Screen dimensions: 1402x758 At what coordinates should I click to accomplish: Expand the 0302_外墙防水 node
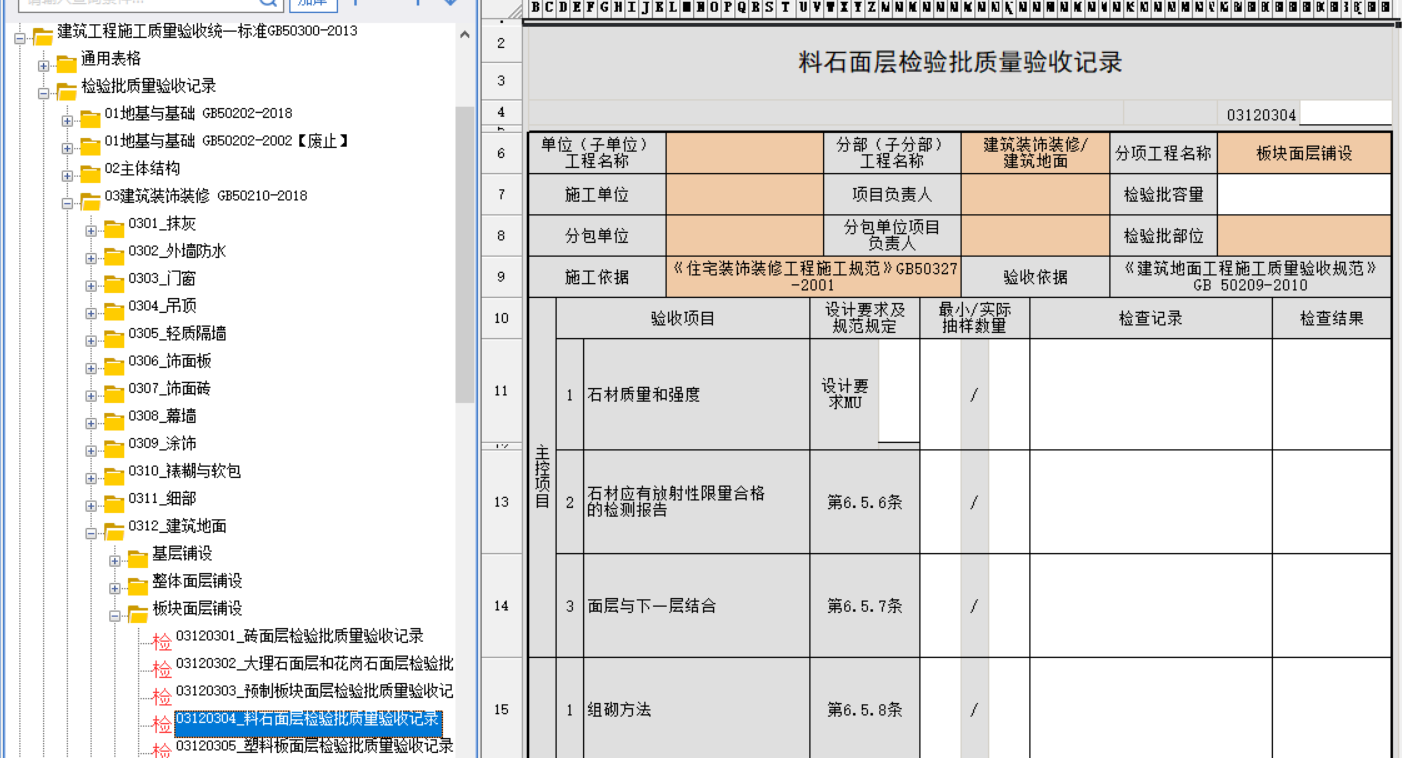coord(91,259)
